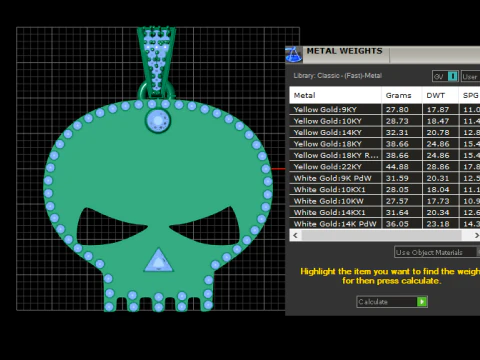Select the White Gold:10KW row
480x360 pixels.
click(x=385, y=201)
